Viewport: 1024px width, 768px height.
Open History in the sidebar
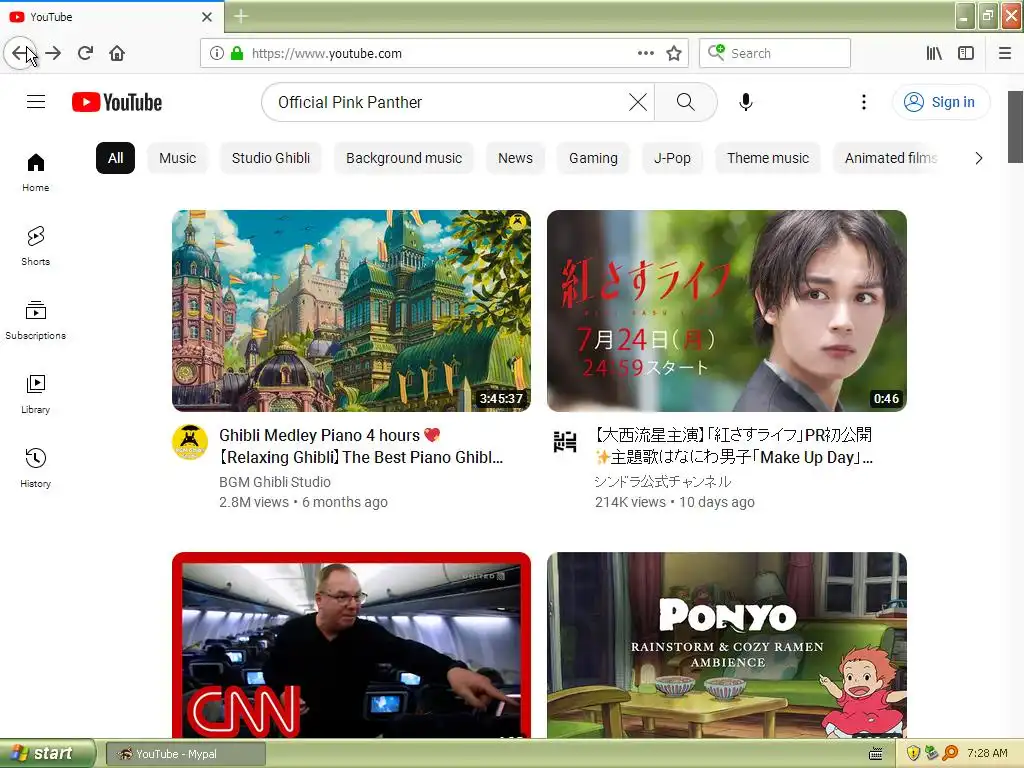point(36,468)
